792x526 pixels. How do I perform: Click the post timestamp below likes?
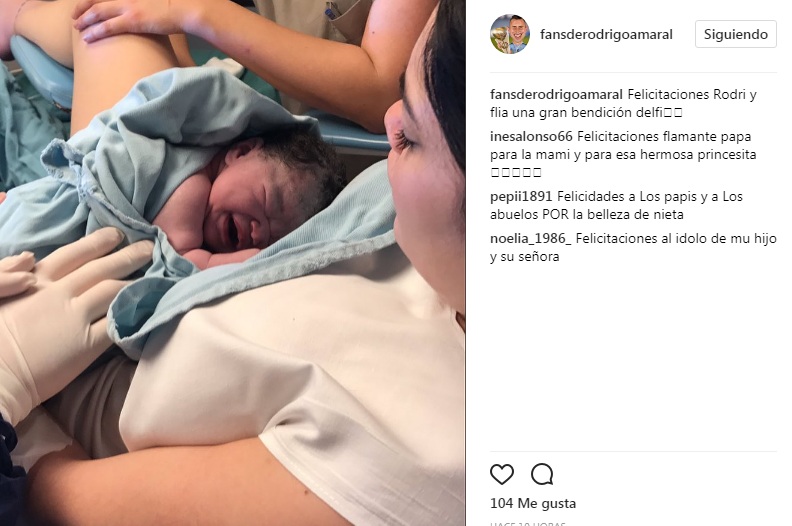pos(527,523)
